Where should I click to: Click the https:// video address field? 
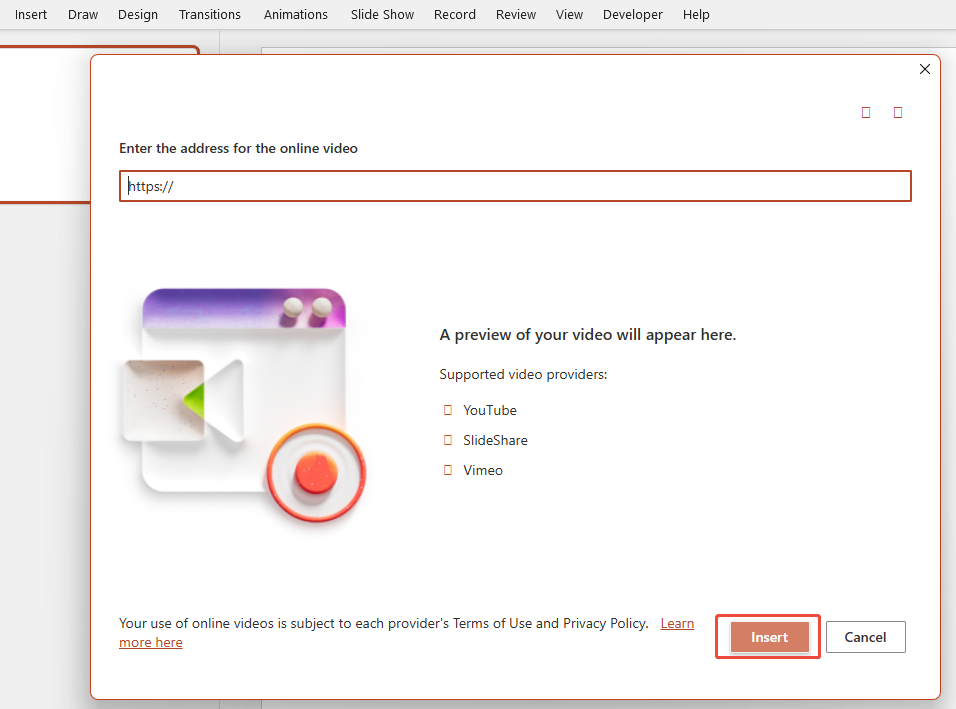point(515,186)
